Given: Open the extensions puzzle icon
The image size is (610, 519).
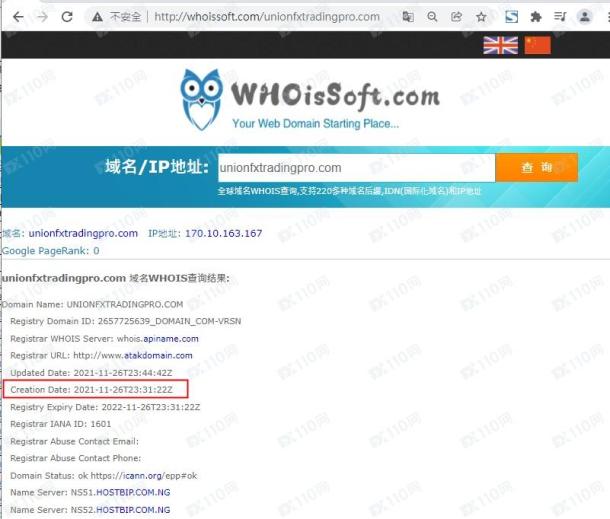Looking at the screenshot, I should click(x=536, y=17).
